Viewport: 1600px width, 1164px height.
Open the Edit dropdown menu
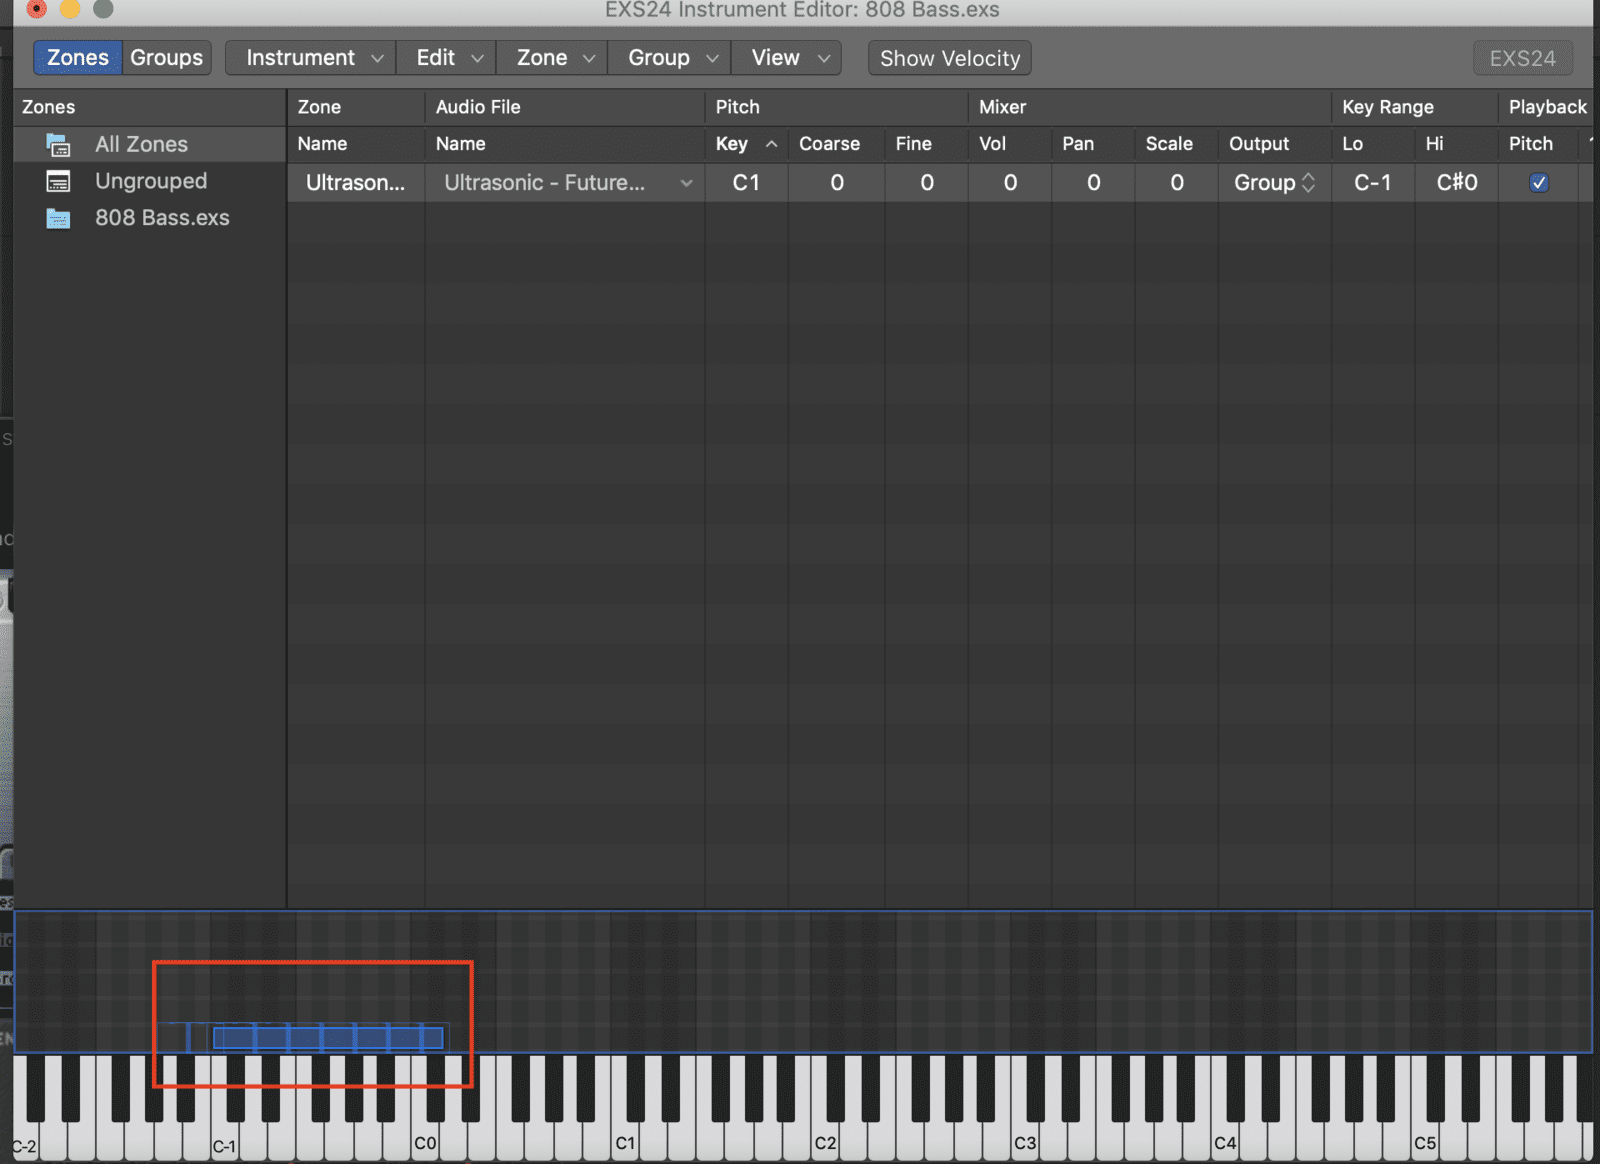pos(447,58)
